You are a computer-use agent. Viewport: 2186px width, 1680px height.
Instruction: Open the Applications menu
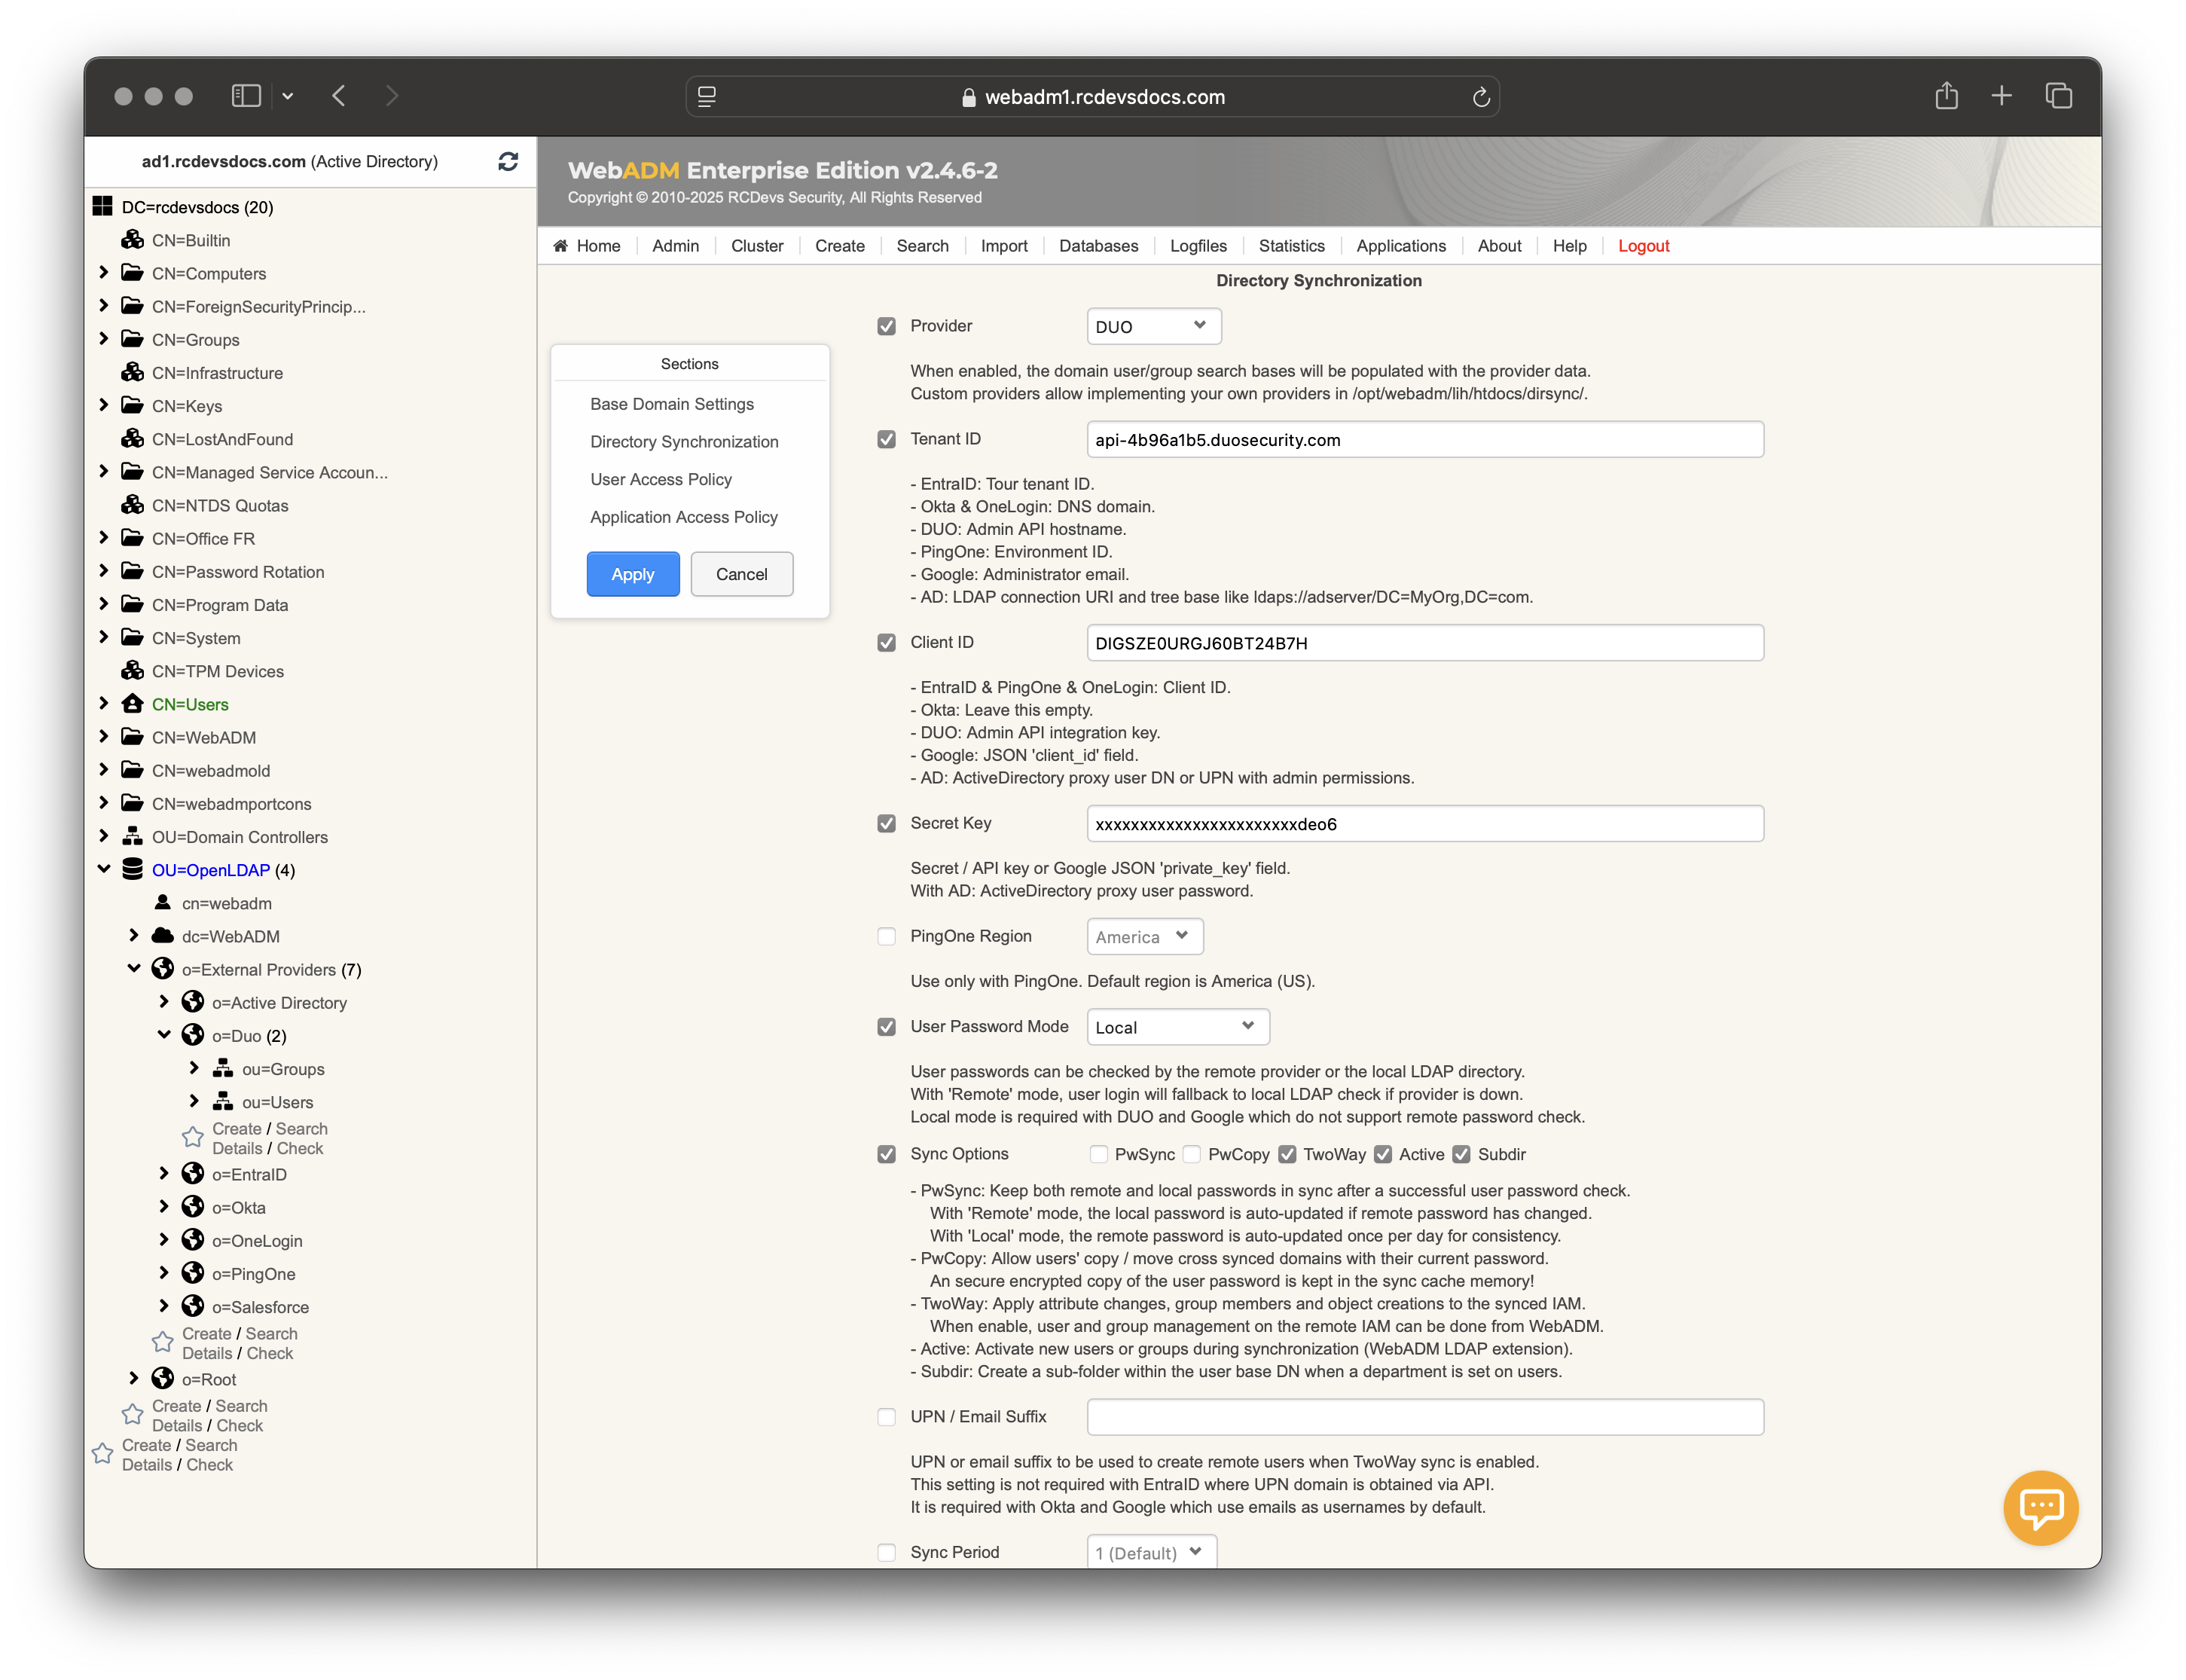tap(1400, 246)
